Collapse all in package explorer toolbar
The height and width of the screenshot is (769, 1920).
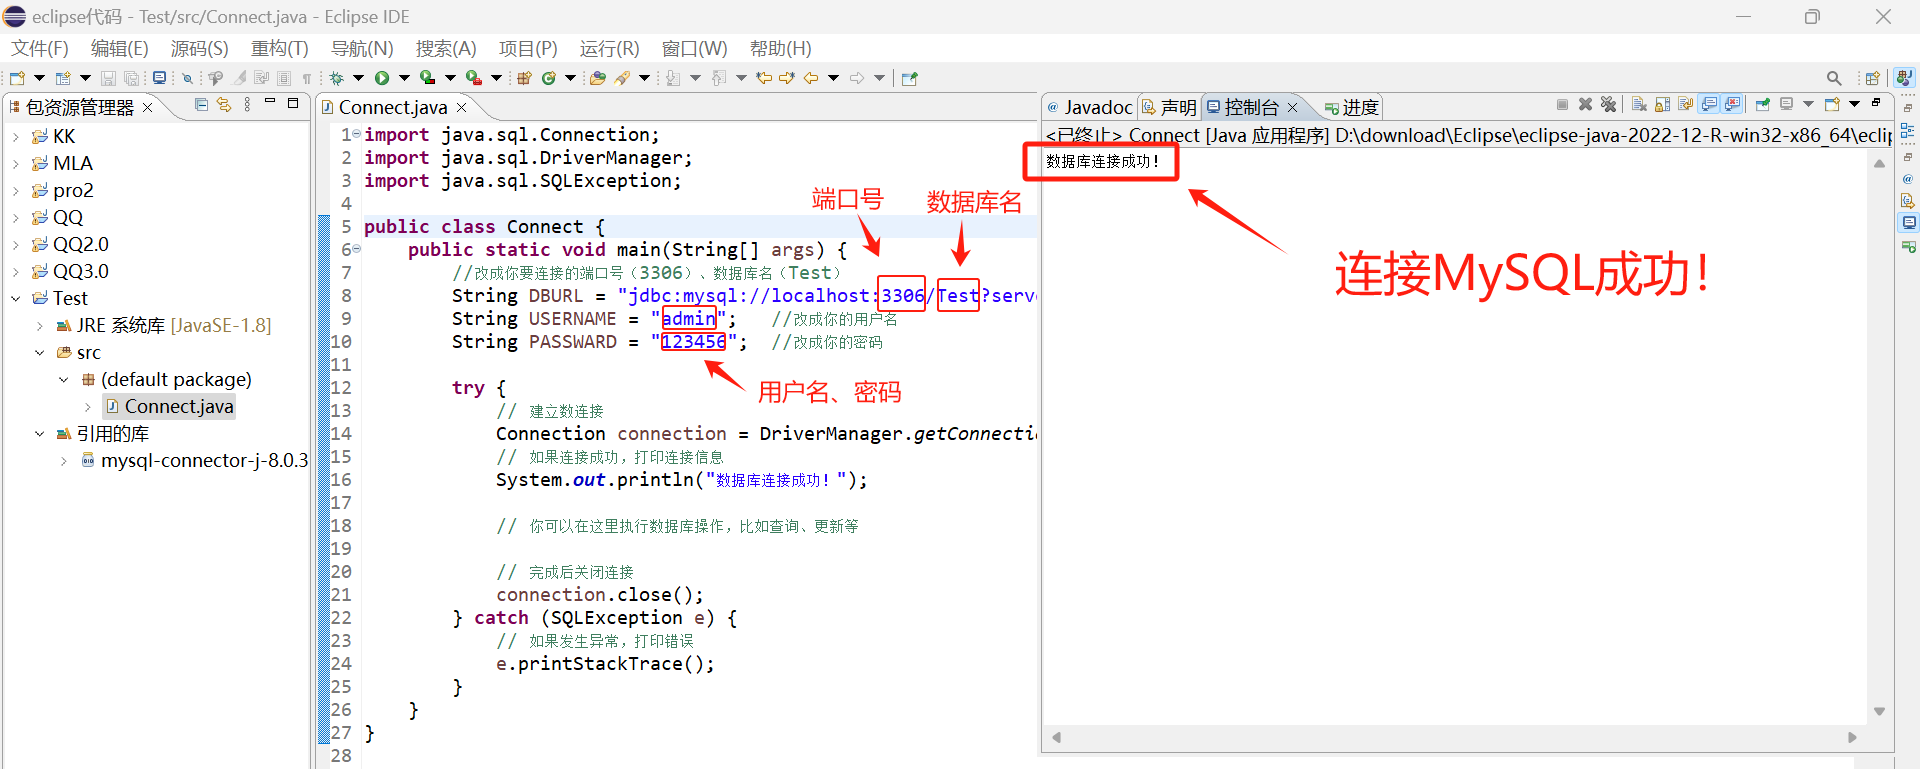tap(201, 105)
